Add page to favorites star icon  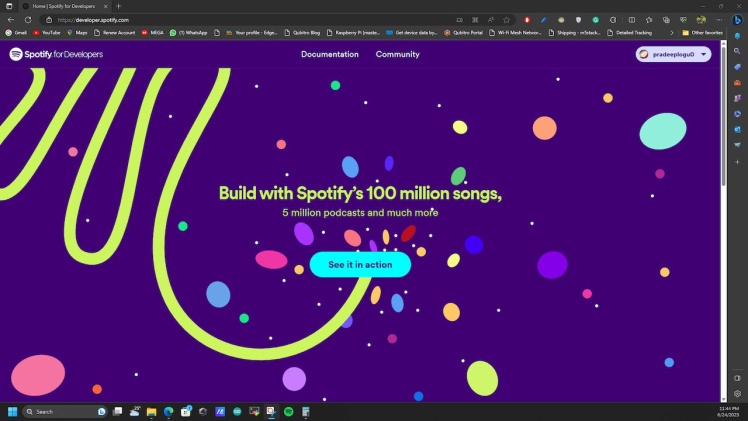coord(506,20)
